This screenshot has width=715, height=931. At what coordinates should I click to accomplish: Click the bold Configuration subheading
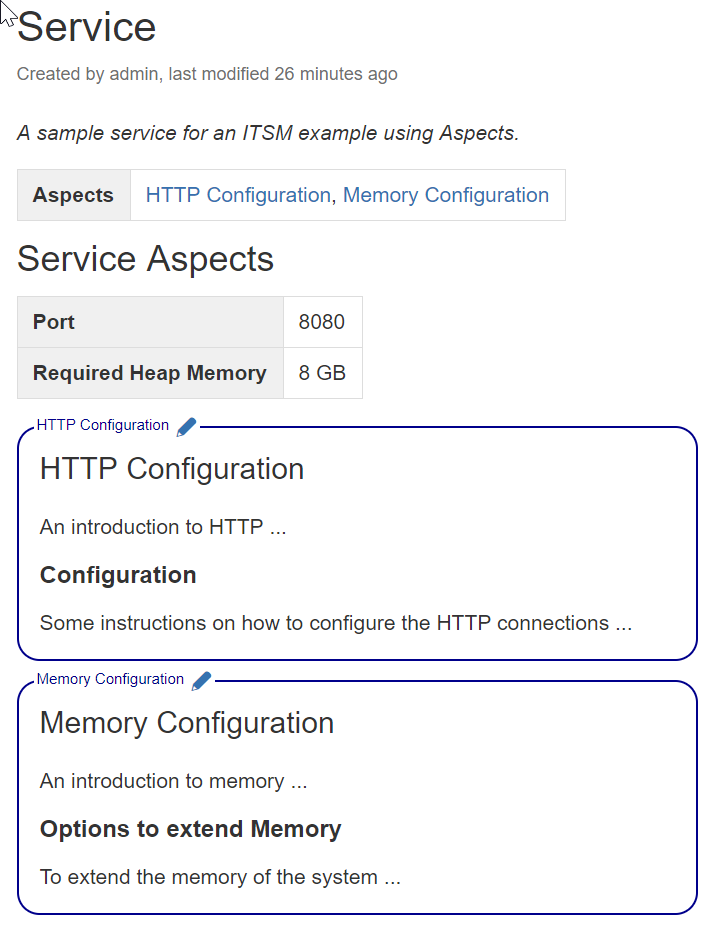point(118,575)
